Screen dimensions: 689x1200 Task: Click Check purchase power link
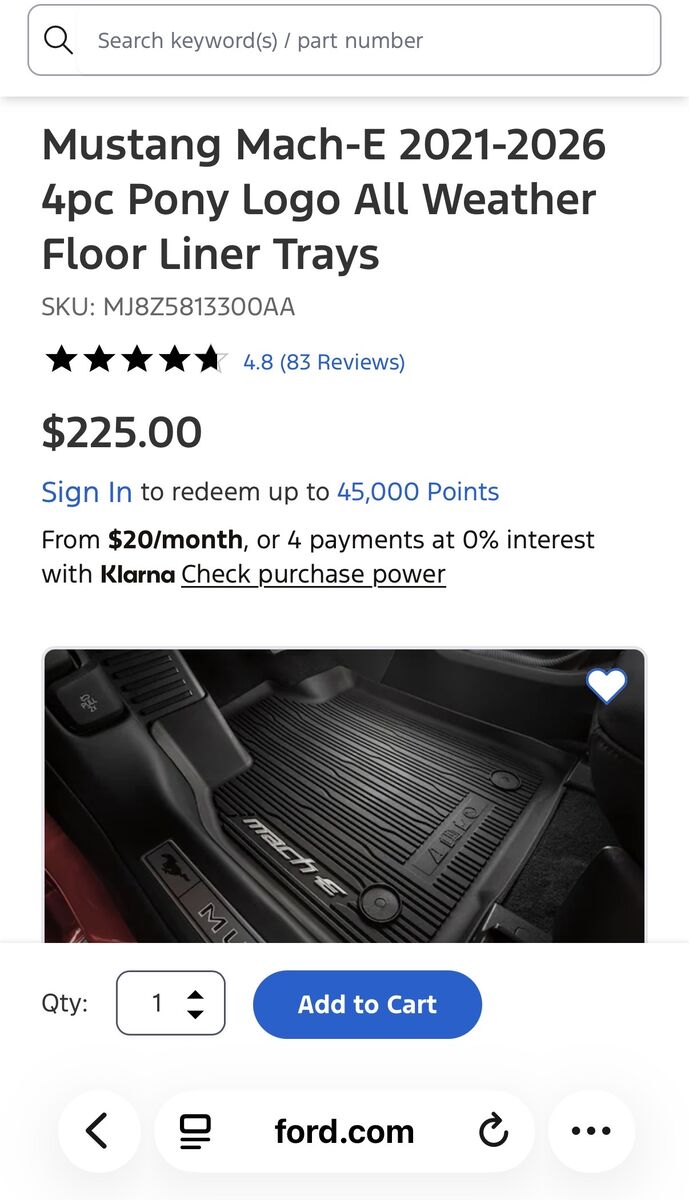point(313,574)
